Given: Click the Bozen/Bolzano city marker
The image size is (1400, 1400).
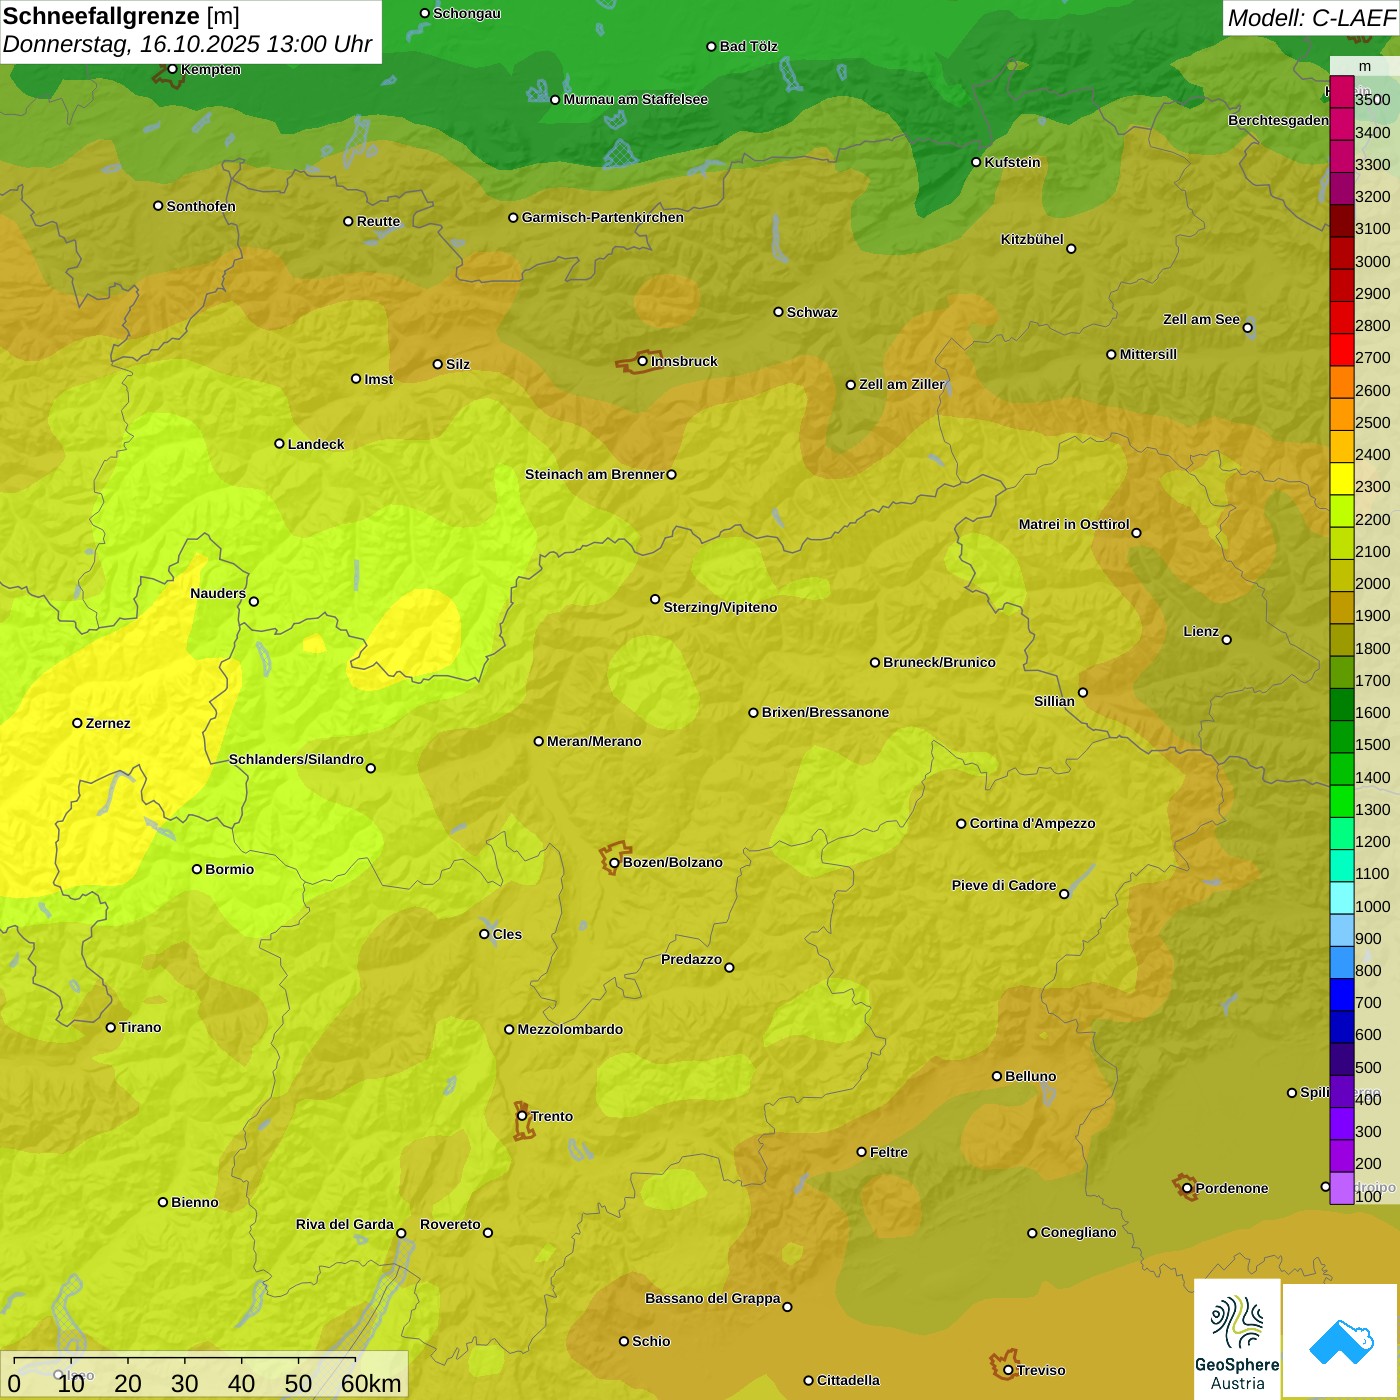Looking at the screenshot, I should [x=614, y=862].
